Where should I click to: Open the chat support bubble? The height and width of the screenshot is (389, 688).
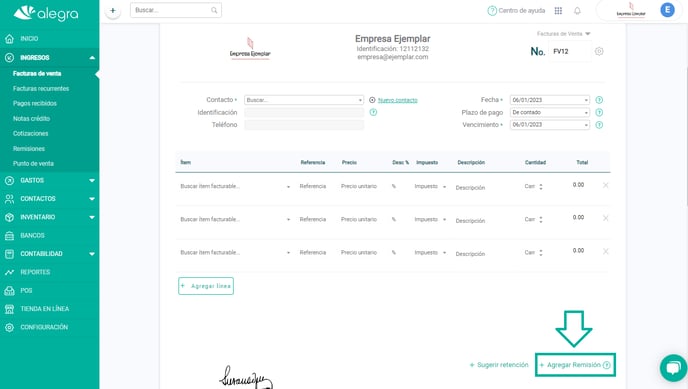click(674, 368)
